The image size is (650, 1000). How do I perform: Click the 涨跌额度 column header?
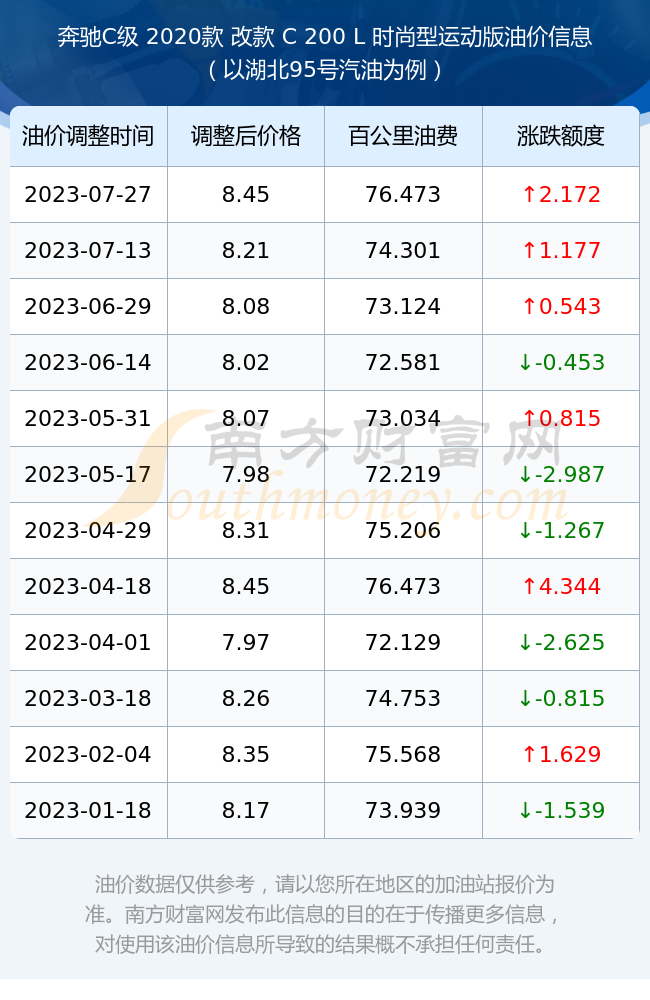(x=561, y=136)
